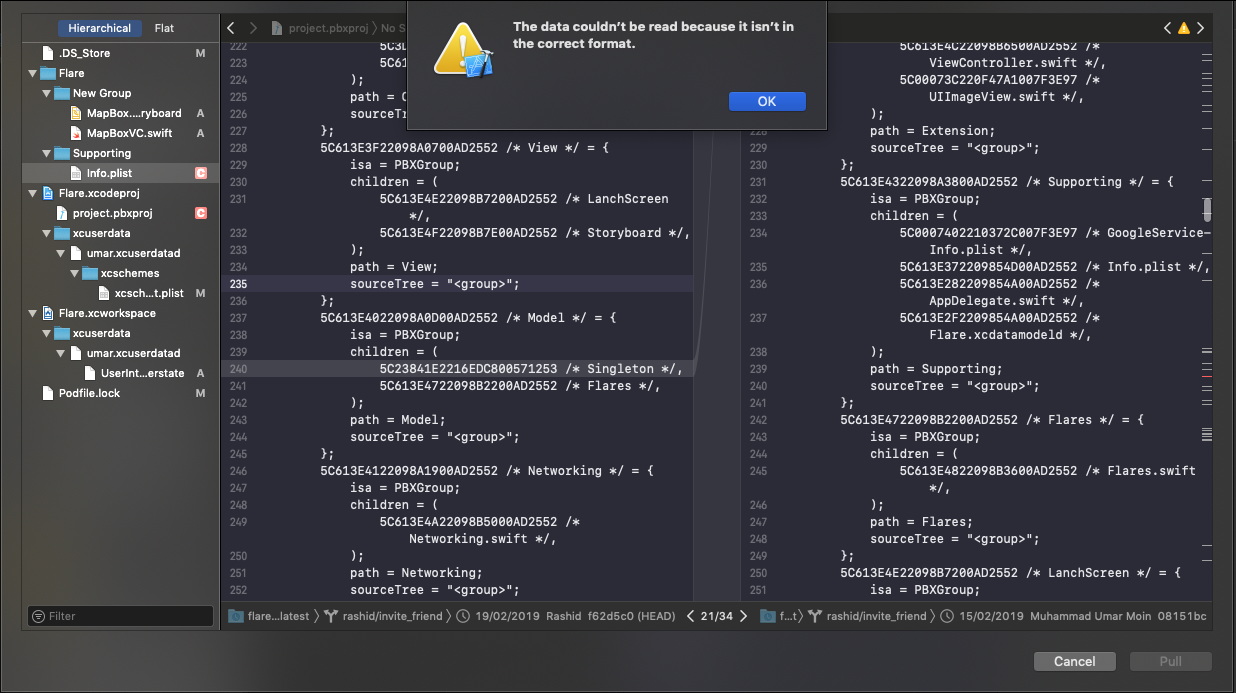This screenshot has width=1236, height=693.
Task: Open right pane commit 15/02/2019 Muhammad Umar breadcrumb
Action: click(1073, 616)
